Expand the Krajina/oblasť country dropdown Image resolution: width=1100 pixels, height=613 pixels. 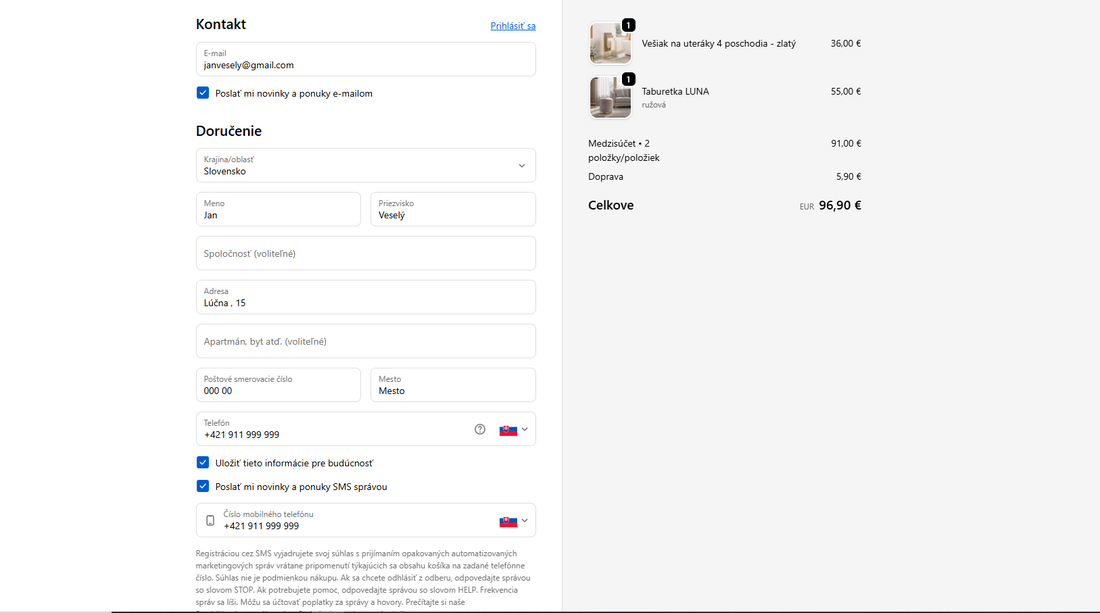click(521, 166)
